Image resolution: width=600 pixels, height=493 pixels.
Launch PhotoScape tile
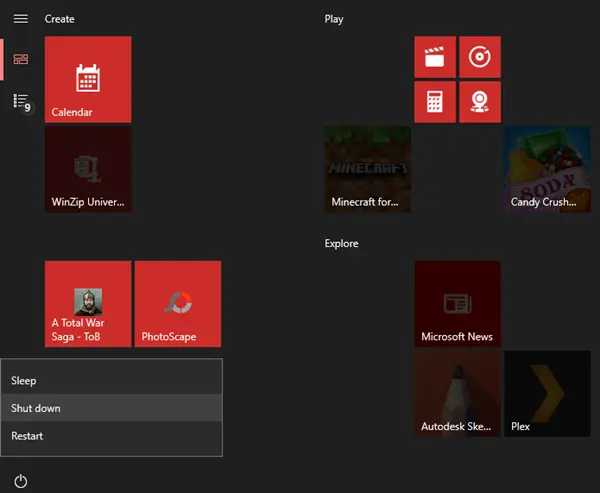(x=178, y=304)
